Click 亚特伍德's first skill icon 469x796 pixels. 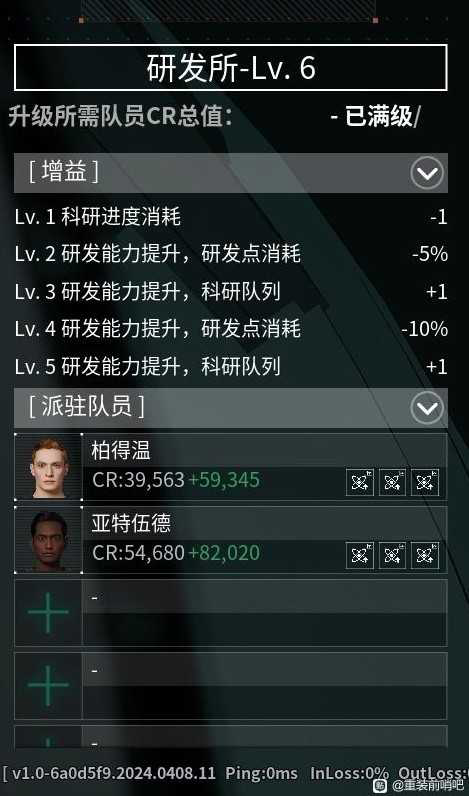click(360, 555)
